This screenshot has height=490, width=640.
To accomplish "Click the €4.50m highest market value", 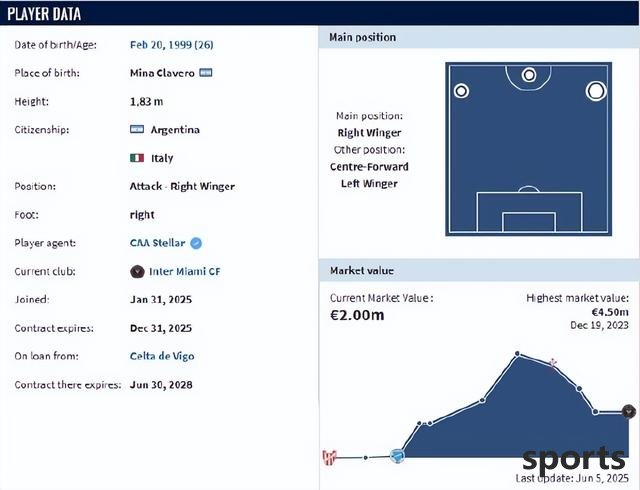I will click(x=610, y=312).
